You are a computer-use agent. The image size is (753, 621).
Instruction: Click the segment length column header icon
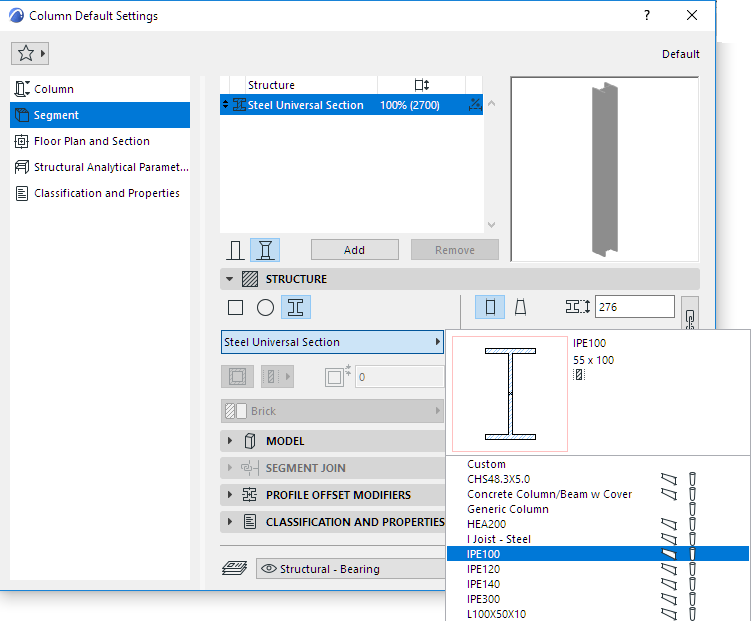(x=421, y=85)
